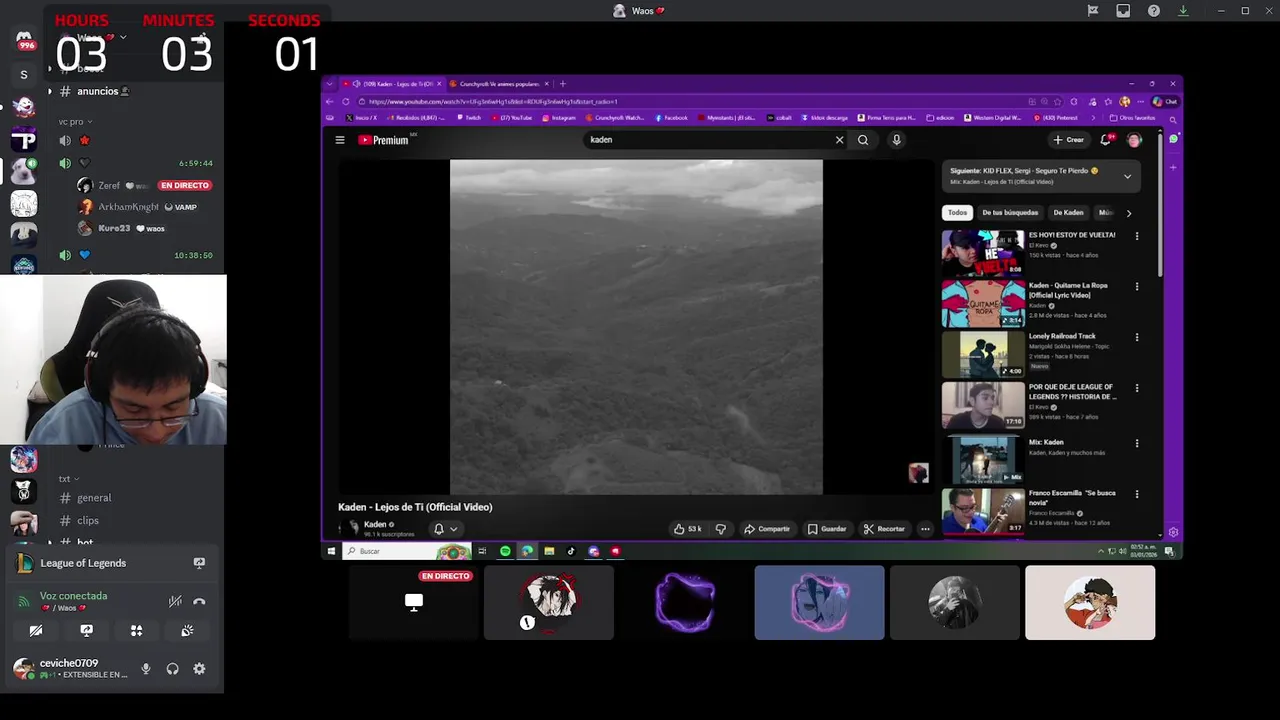Open a new browser tab
Image resolution: width=1280 pixels, height=720 pixels.
coord(562,84)
